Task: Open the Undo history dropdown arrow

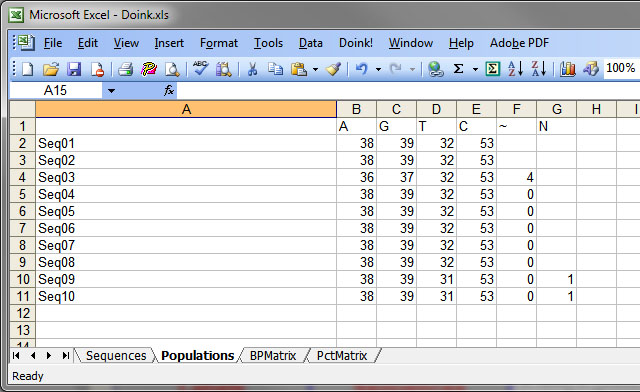Action: [378, 69]
